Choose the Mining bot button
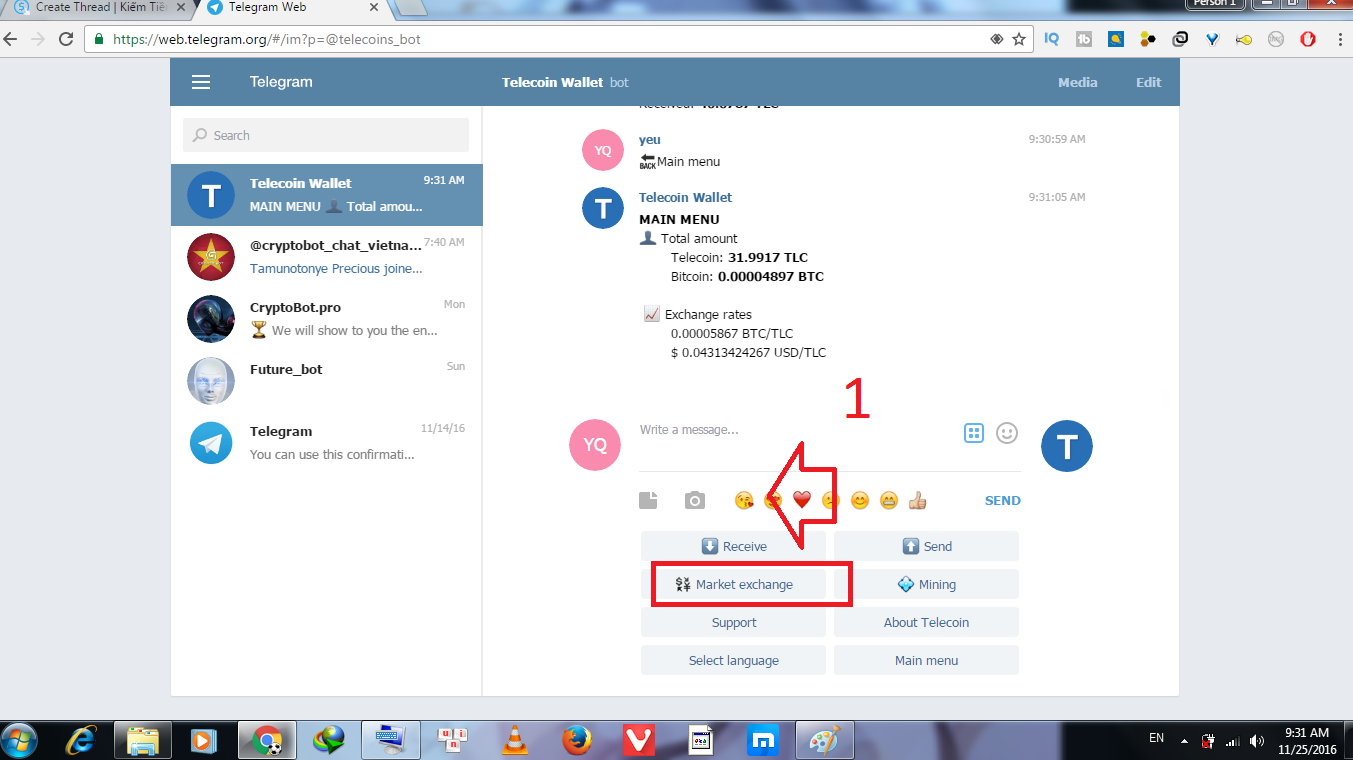This screenshot has height=760, width=1353. point(926,584)
